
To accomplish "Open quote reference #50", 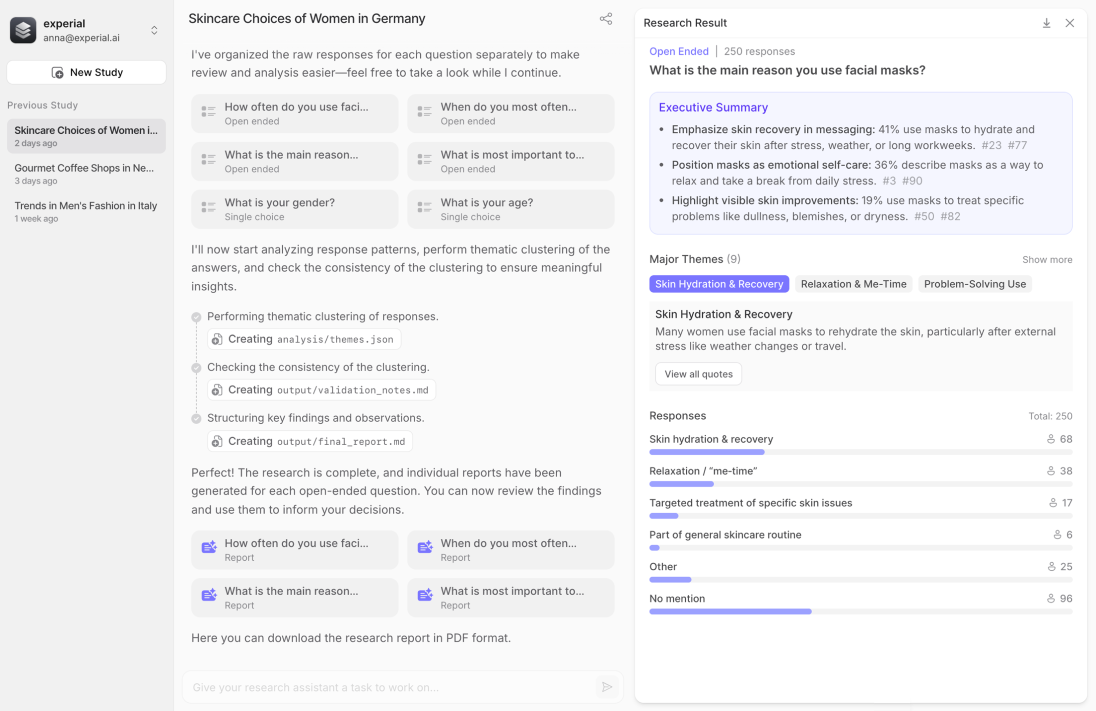I will pyautogui.click(x=924, y=217).
